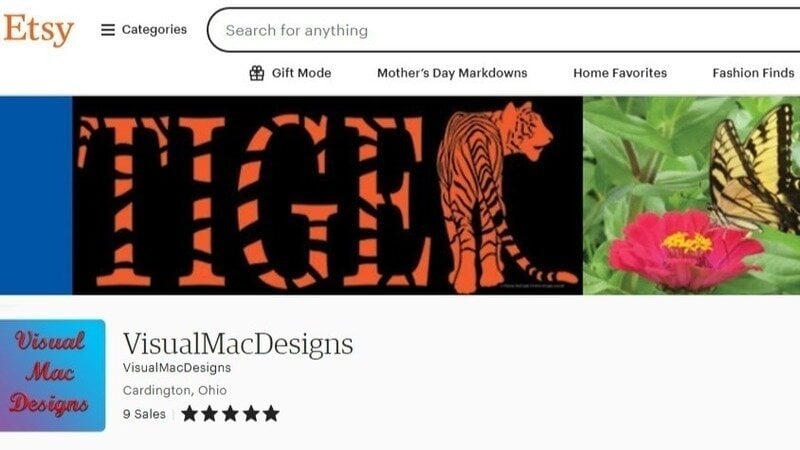Click the first rating star
The image size is (800, 450).
(x=189, y=413)
